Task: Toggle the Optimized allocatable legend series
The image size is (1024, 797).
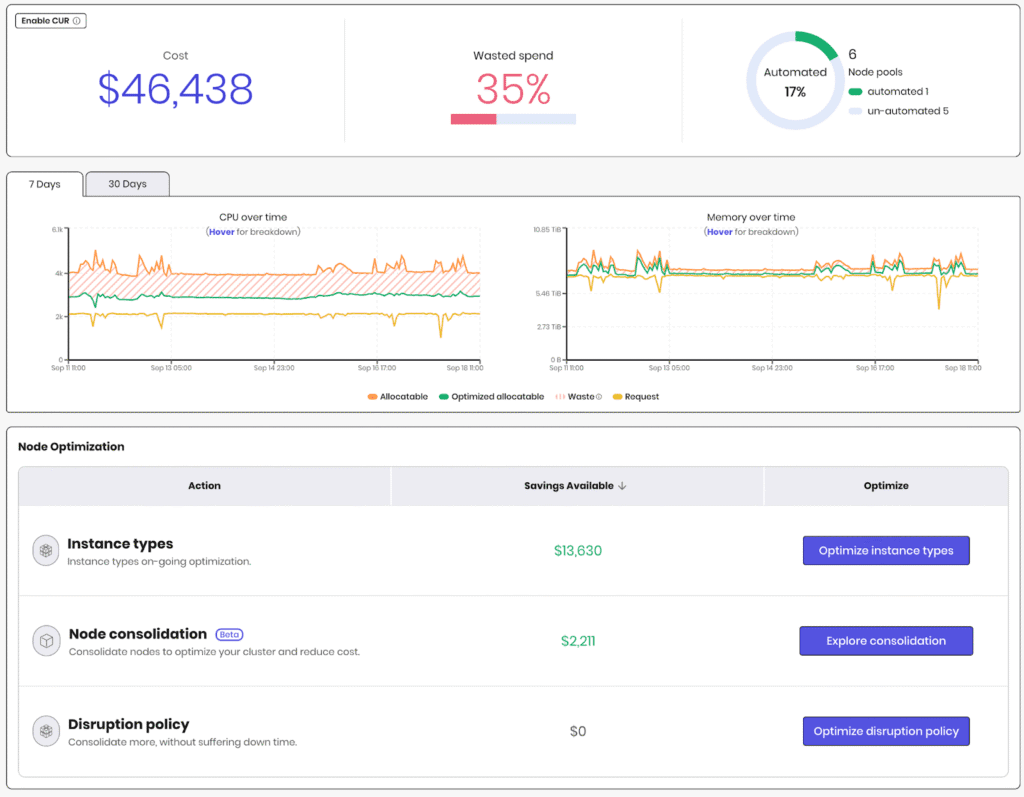Action: (490, 397)
